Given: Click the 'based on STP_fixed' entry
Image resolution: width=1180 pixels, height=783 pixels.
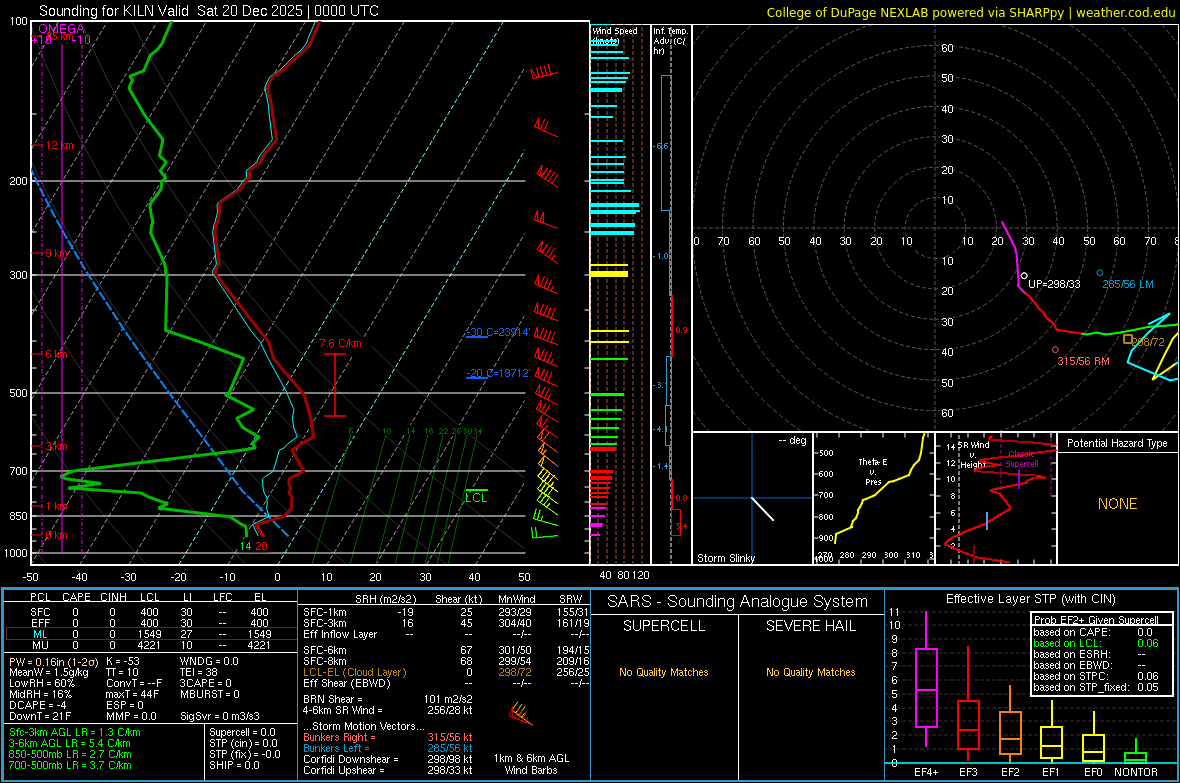Looking at the screenshot, I should point(1096,687).
